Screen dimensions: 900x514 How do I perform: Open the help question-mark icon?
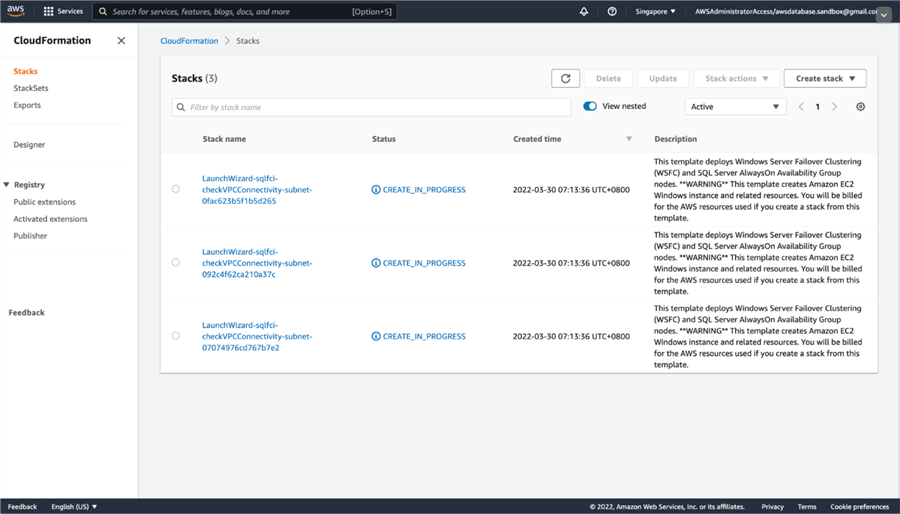pos(612,11)
